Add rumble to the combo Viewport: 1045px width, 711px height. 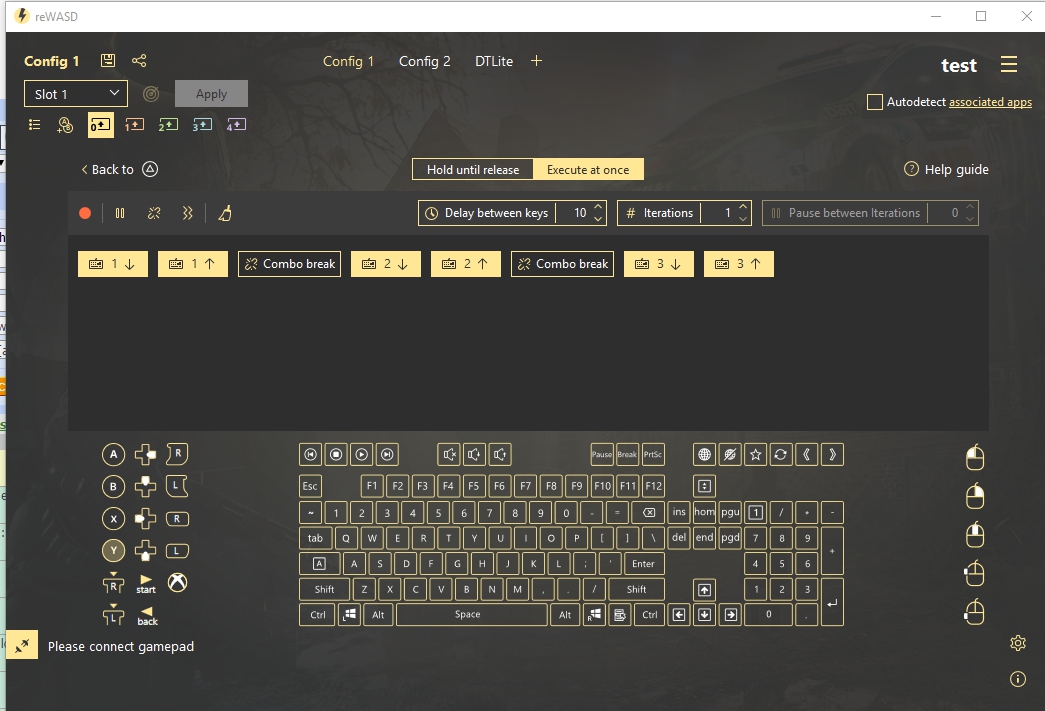click(x=188, y=213)
